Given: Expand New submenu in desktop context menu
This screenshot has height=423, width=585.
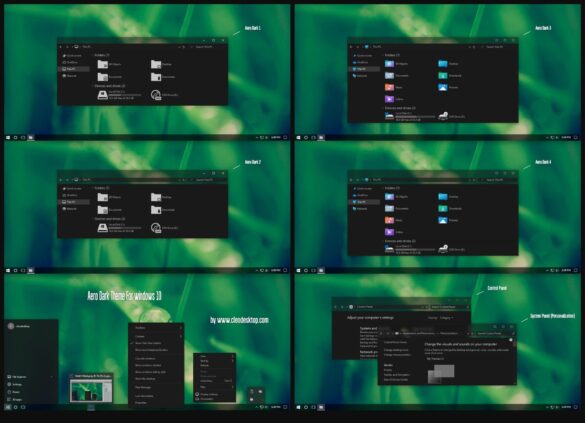Looking at the screenshot, I should coord(215,387).
